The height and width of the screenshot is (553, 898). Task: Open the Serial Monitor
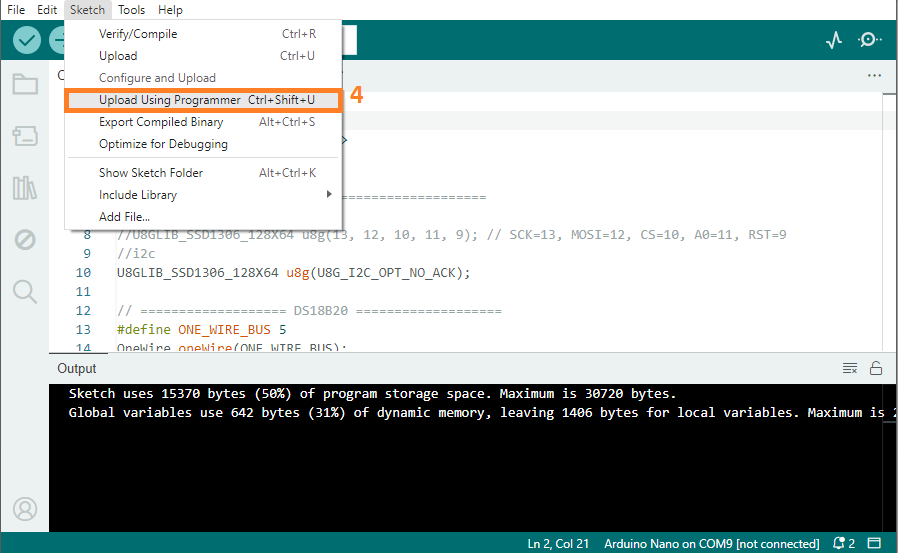pos(869,41)
